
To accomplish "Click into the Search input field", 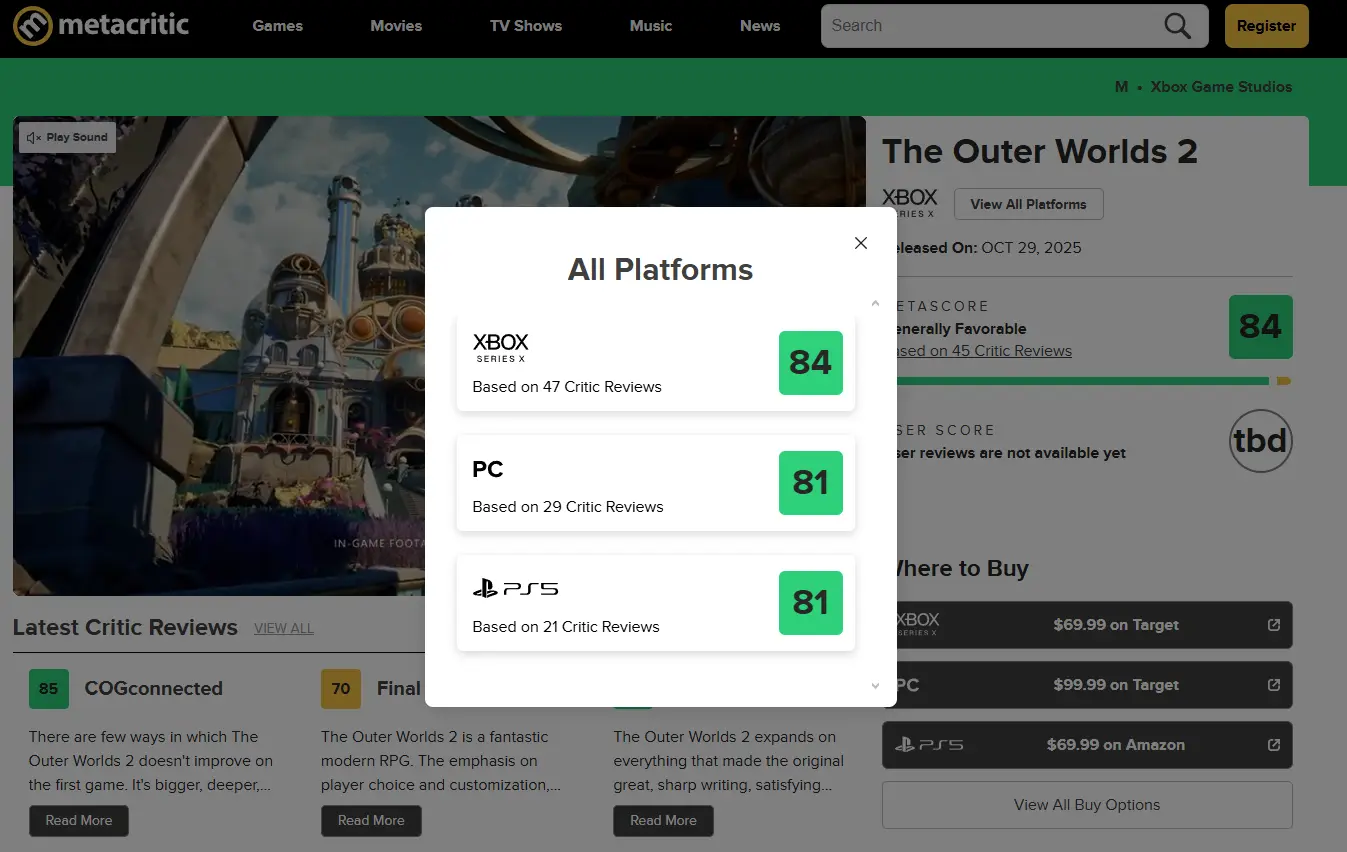I will (x=990, y=26).
